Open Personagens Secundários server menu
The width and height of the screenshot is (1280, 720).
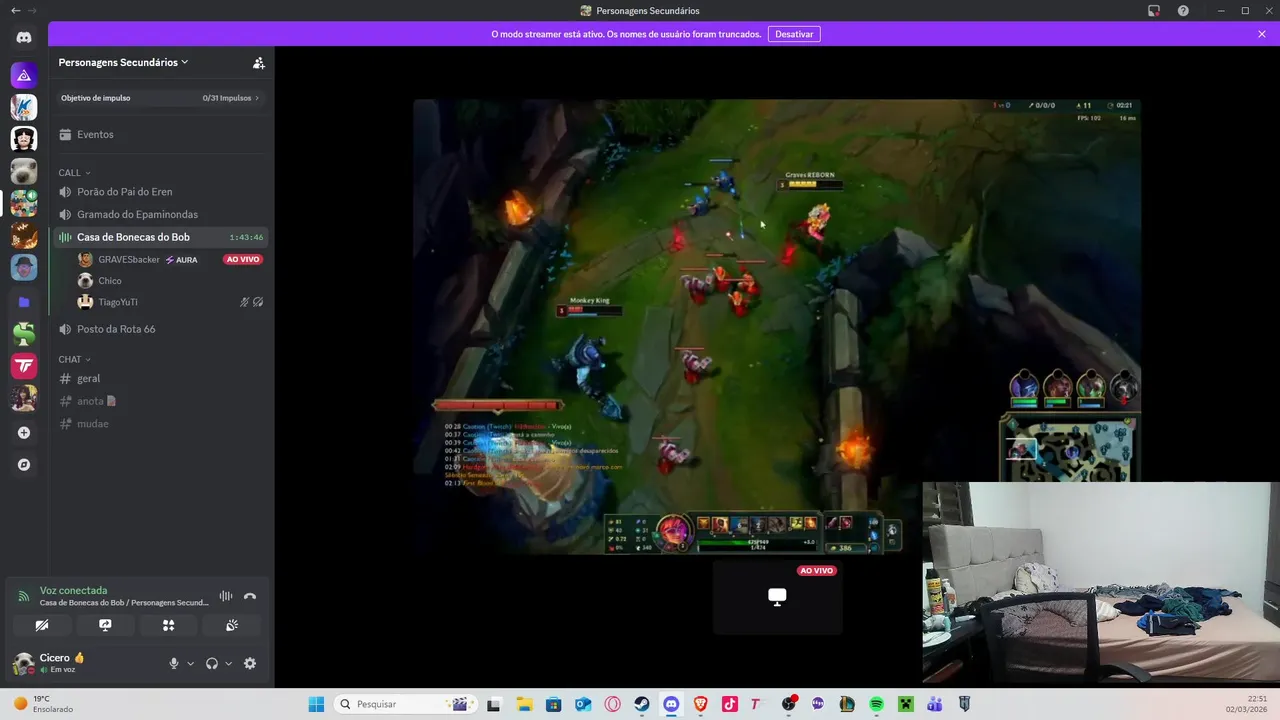[124, 62]
